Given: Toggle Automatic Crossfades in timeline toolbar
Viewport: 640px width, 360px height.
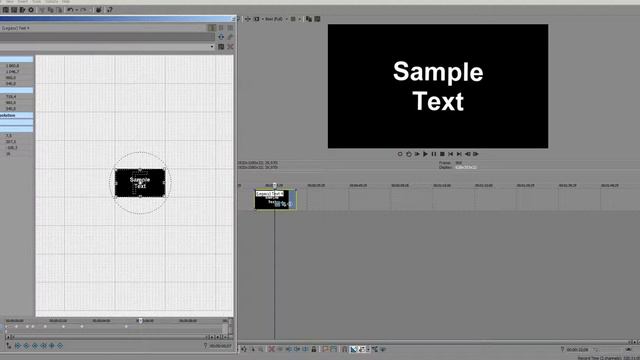Looking at the screenshot, I should tap(353, 349).
